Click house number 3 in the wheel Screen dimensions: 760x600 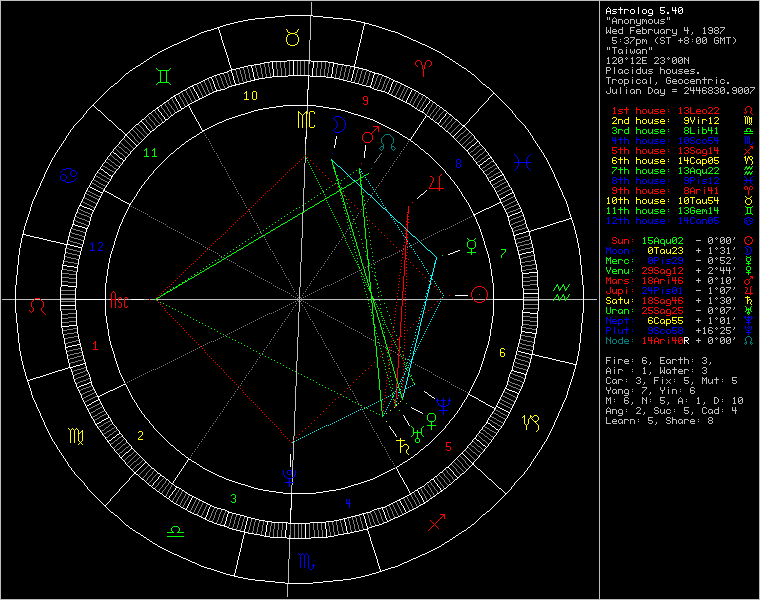pos(234,499)
